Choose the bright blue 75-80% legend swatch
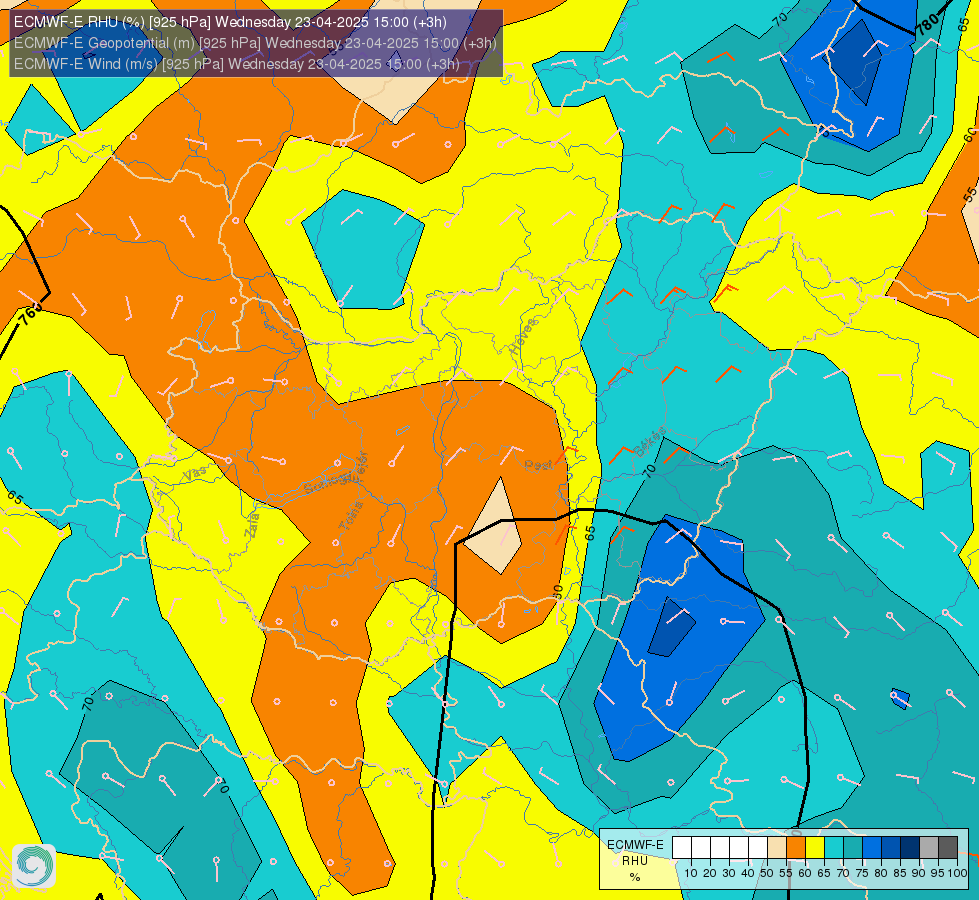 [x=872, y=848]
